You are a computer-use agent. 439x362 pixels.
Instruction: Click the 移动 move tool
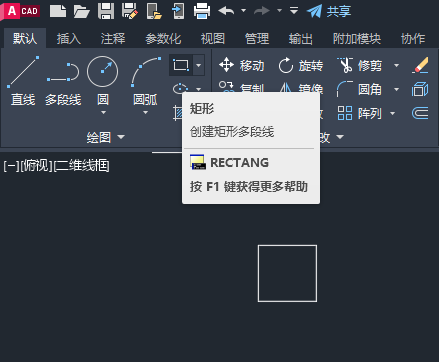point(242,65)
